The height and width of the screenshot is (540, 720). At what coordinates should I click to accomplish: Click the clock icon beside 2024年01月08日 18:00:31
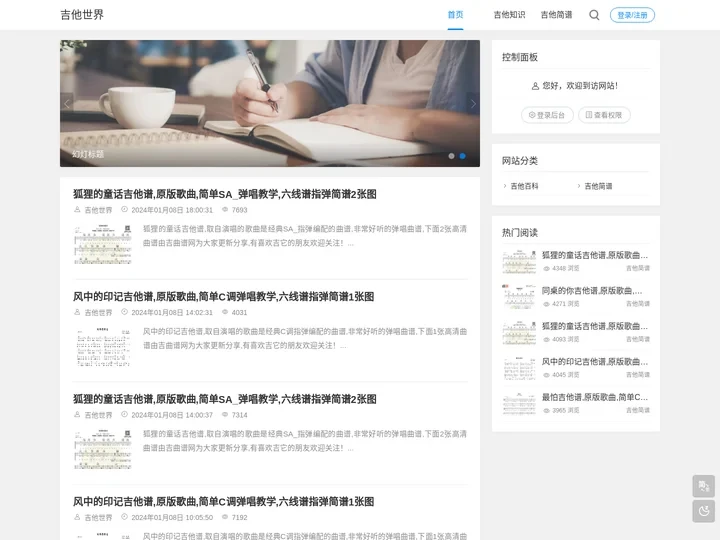tap(124, 209)
